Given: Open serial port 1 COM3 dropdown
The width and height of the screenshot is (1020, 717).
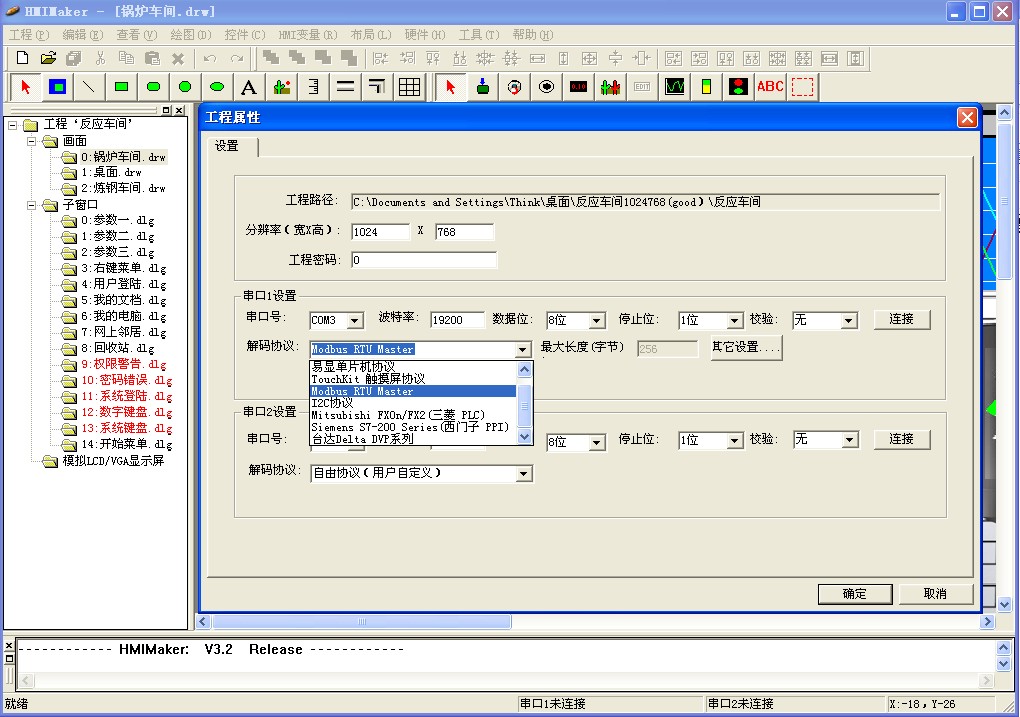Looking at the screenshot, I should click(x=355, y=320).
